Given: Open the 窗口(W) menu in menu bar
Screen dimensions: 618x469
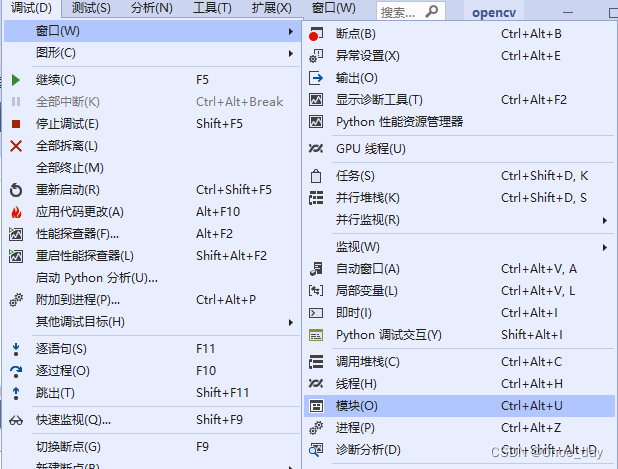Looking at the screenshot, I should pyautogui.click(x=334, y=8).
